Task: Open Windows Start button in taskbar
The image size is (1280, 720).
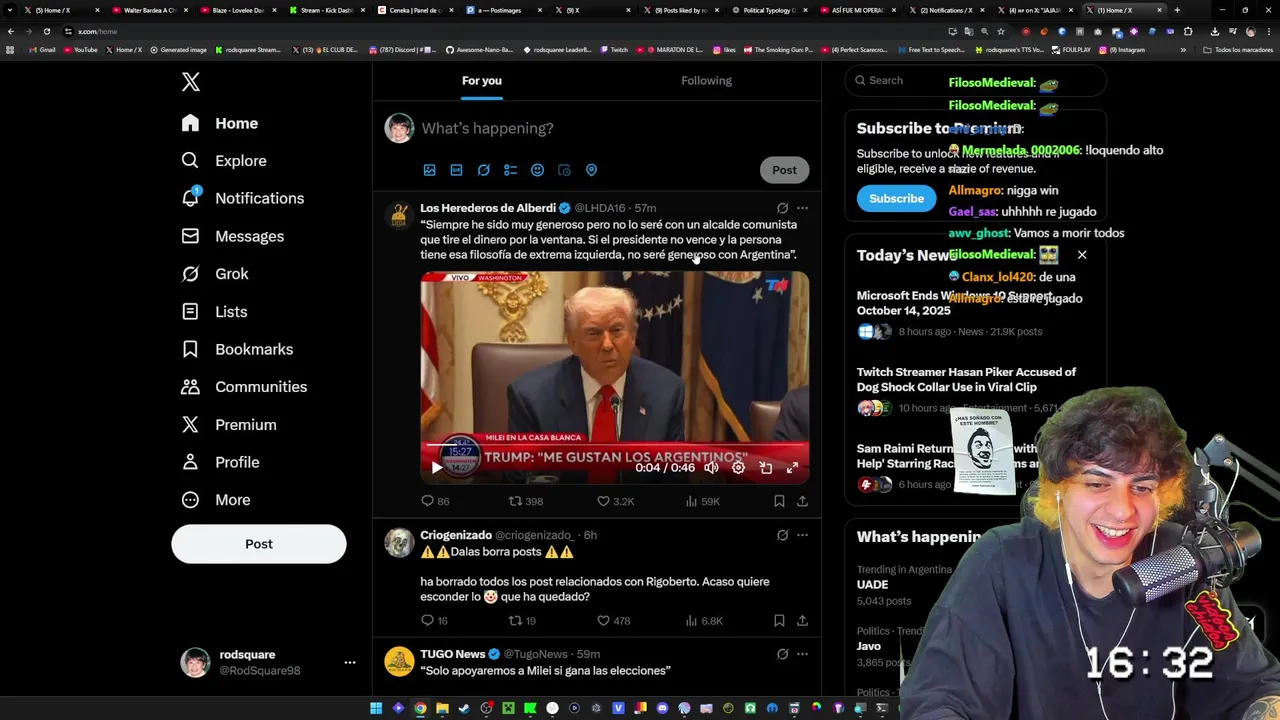Action: (x=376, y=708)
